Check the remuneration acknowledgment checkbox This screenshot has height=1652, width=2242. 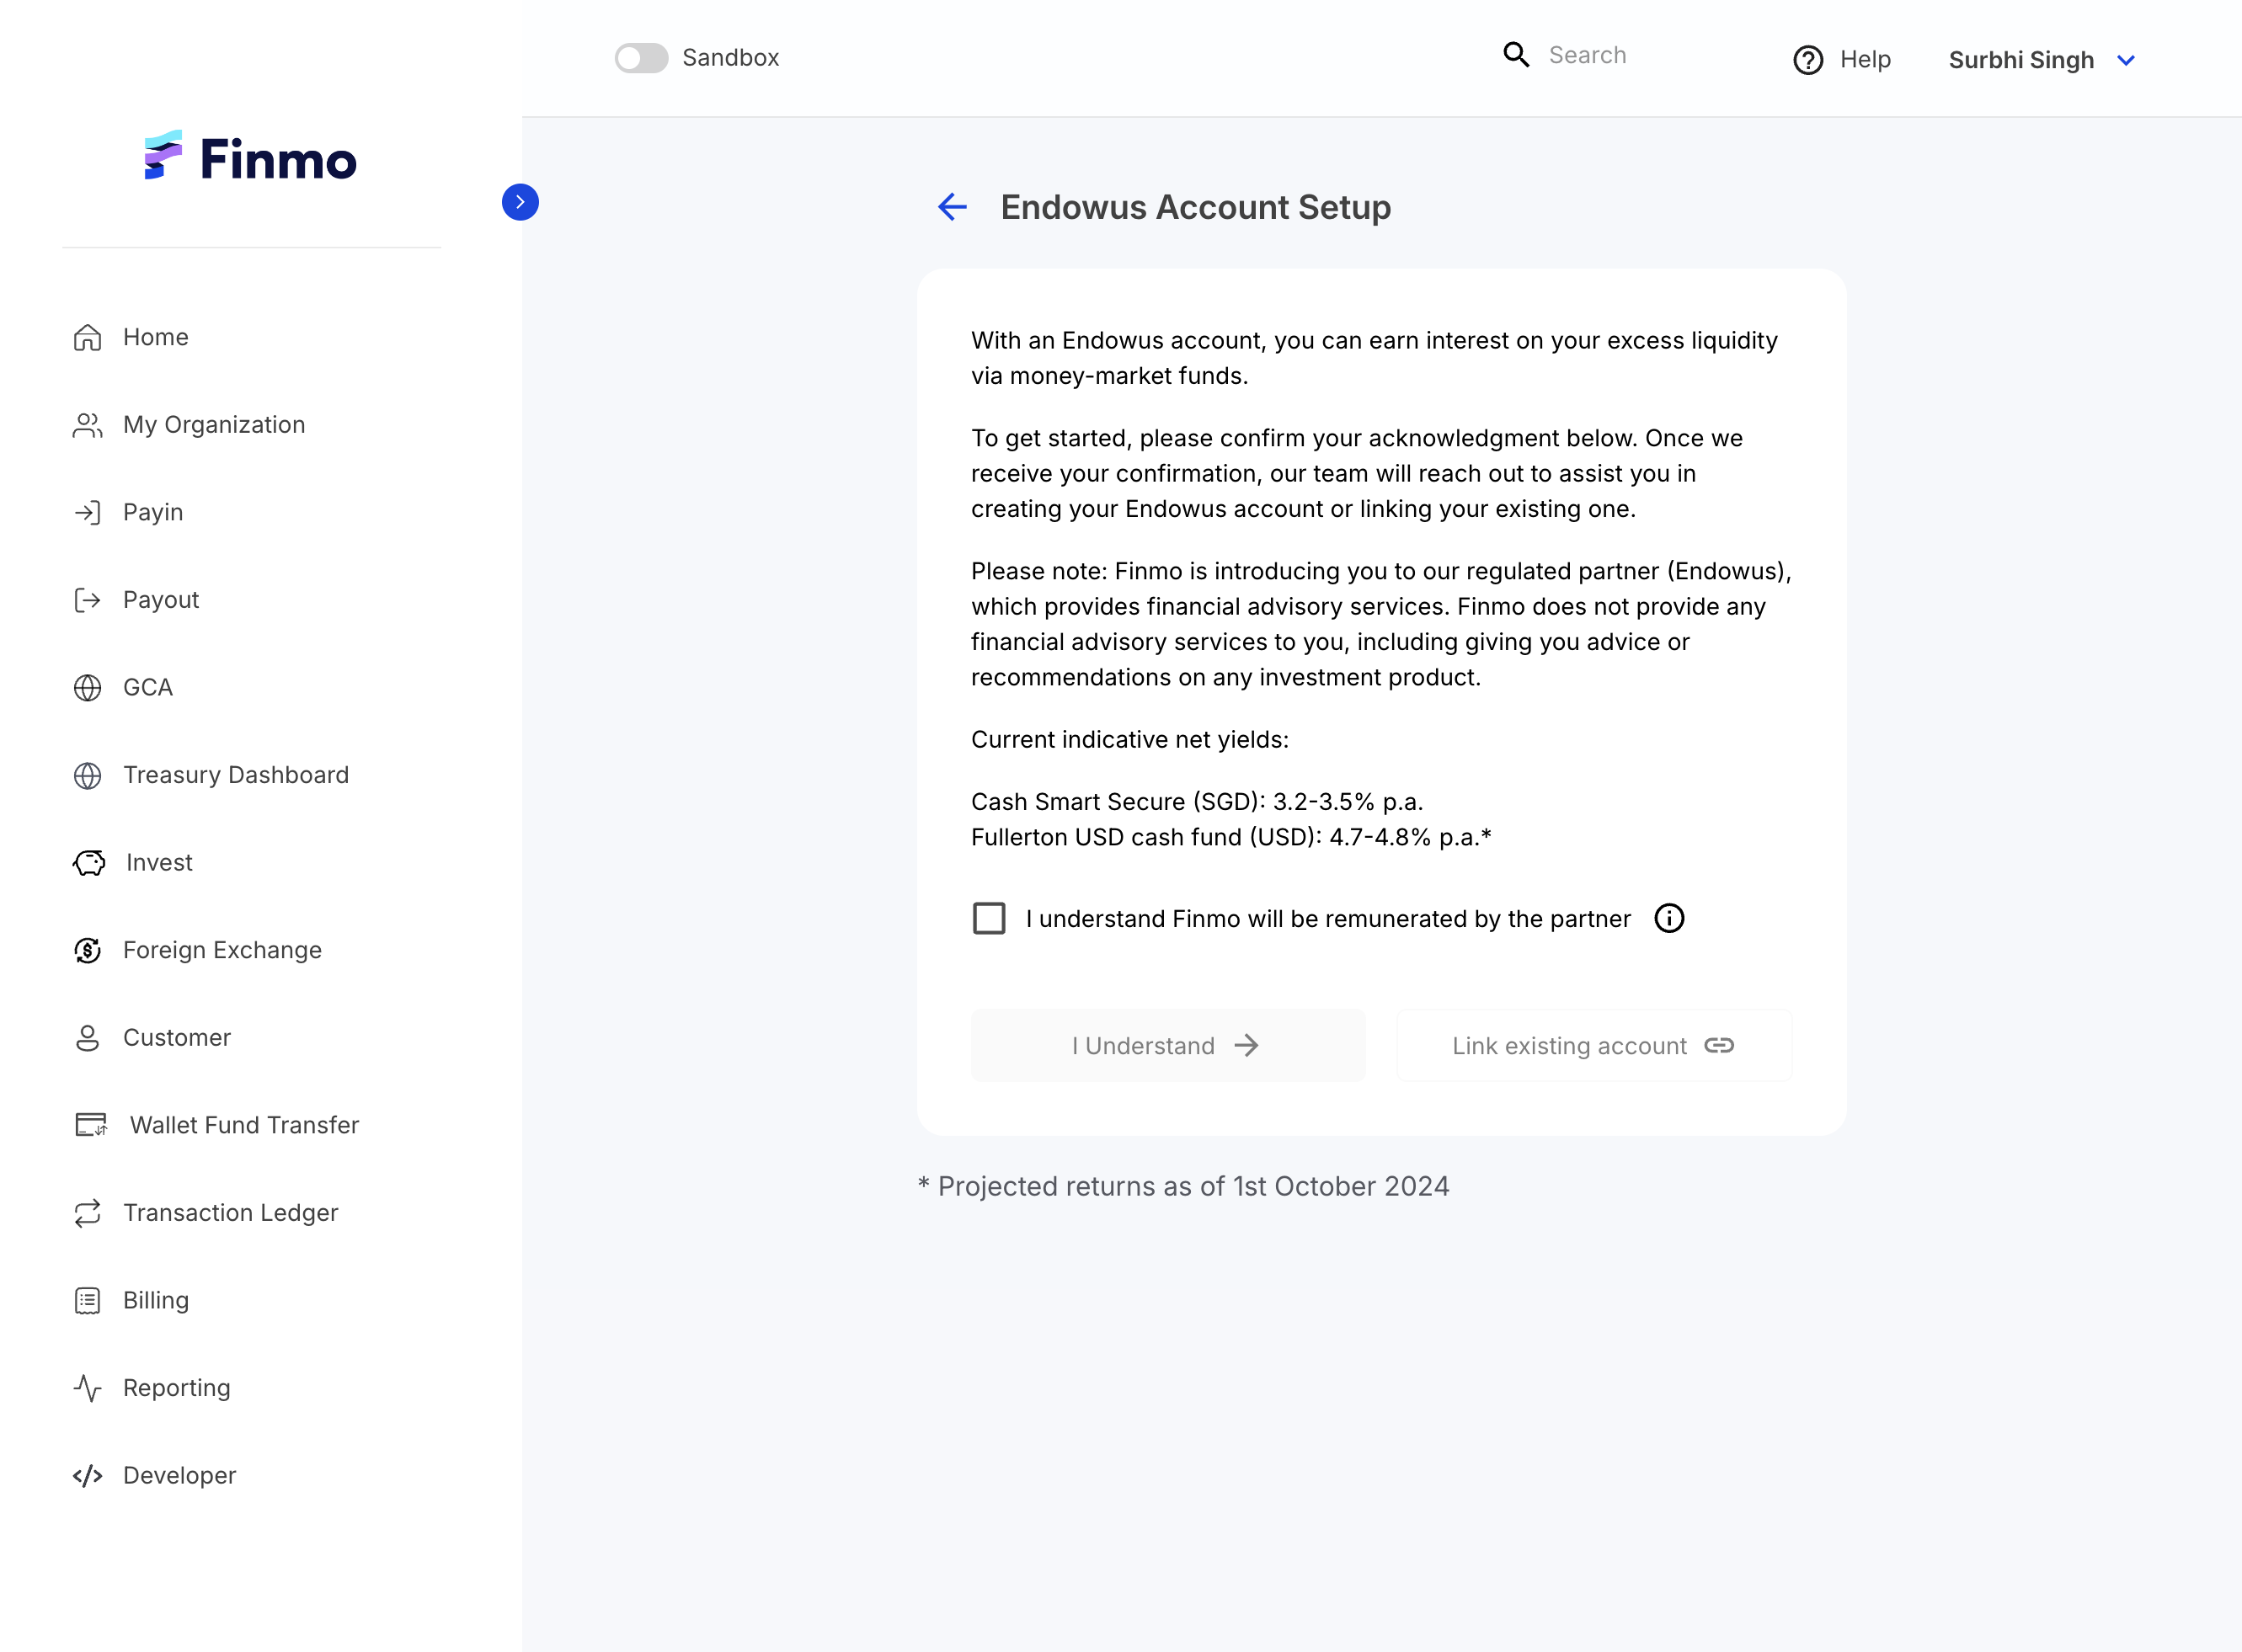989,918
